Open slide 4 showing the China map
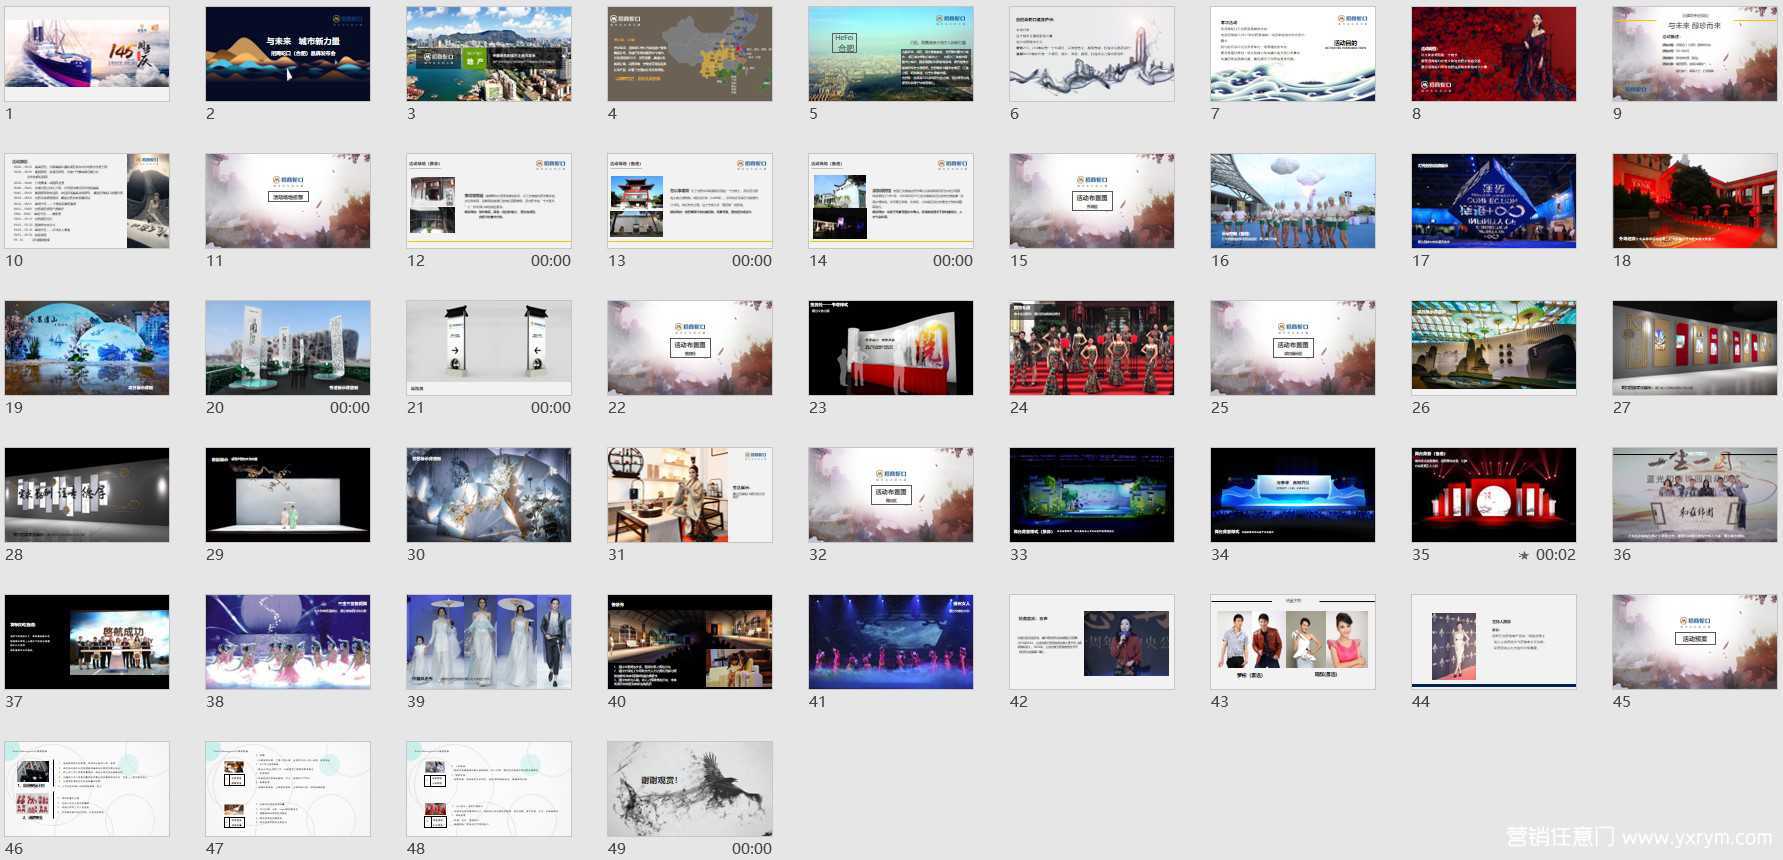This screenshot has height=860, width=1783. (690, 54)
